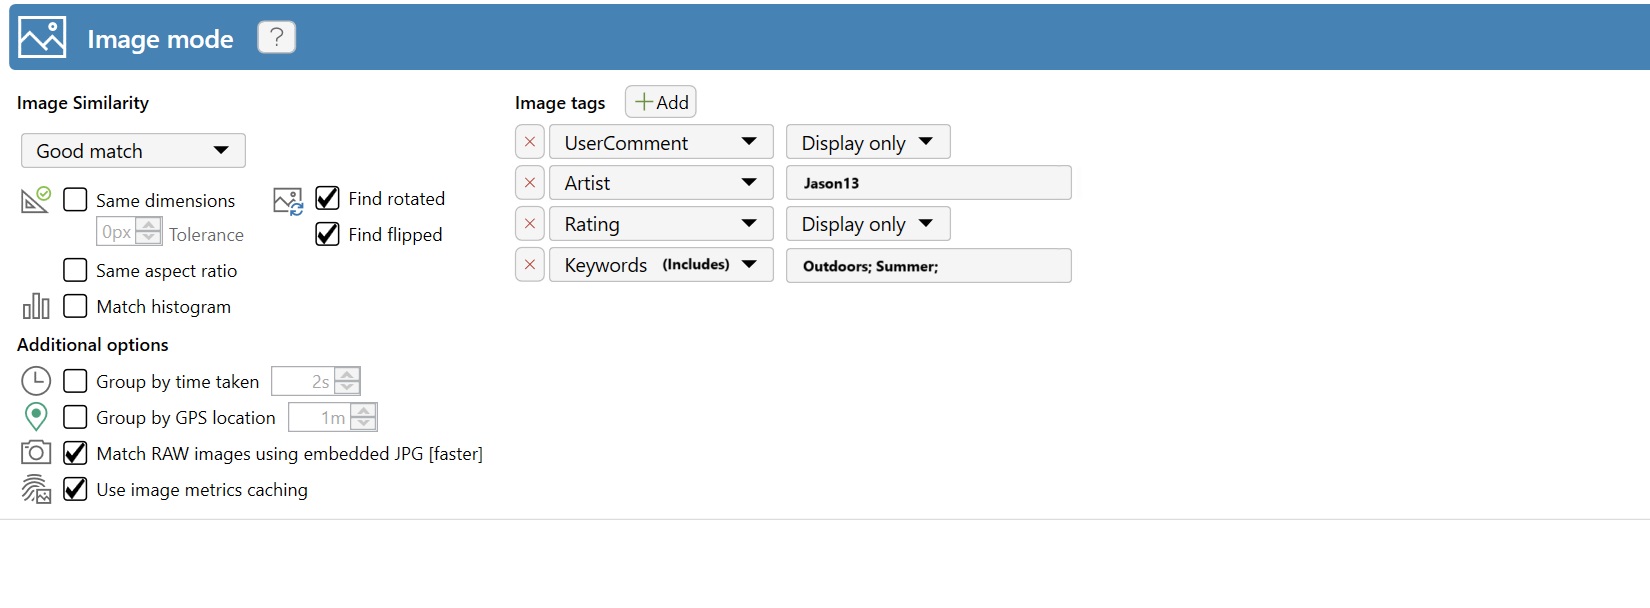The width and height of the screenshot is (1650, 608).
Task: Delete the Keywords tag with red X
Action: pos(530,265)
